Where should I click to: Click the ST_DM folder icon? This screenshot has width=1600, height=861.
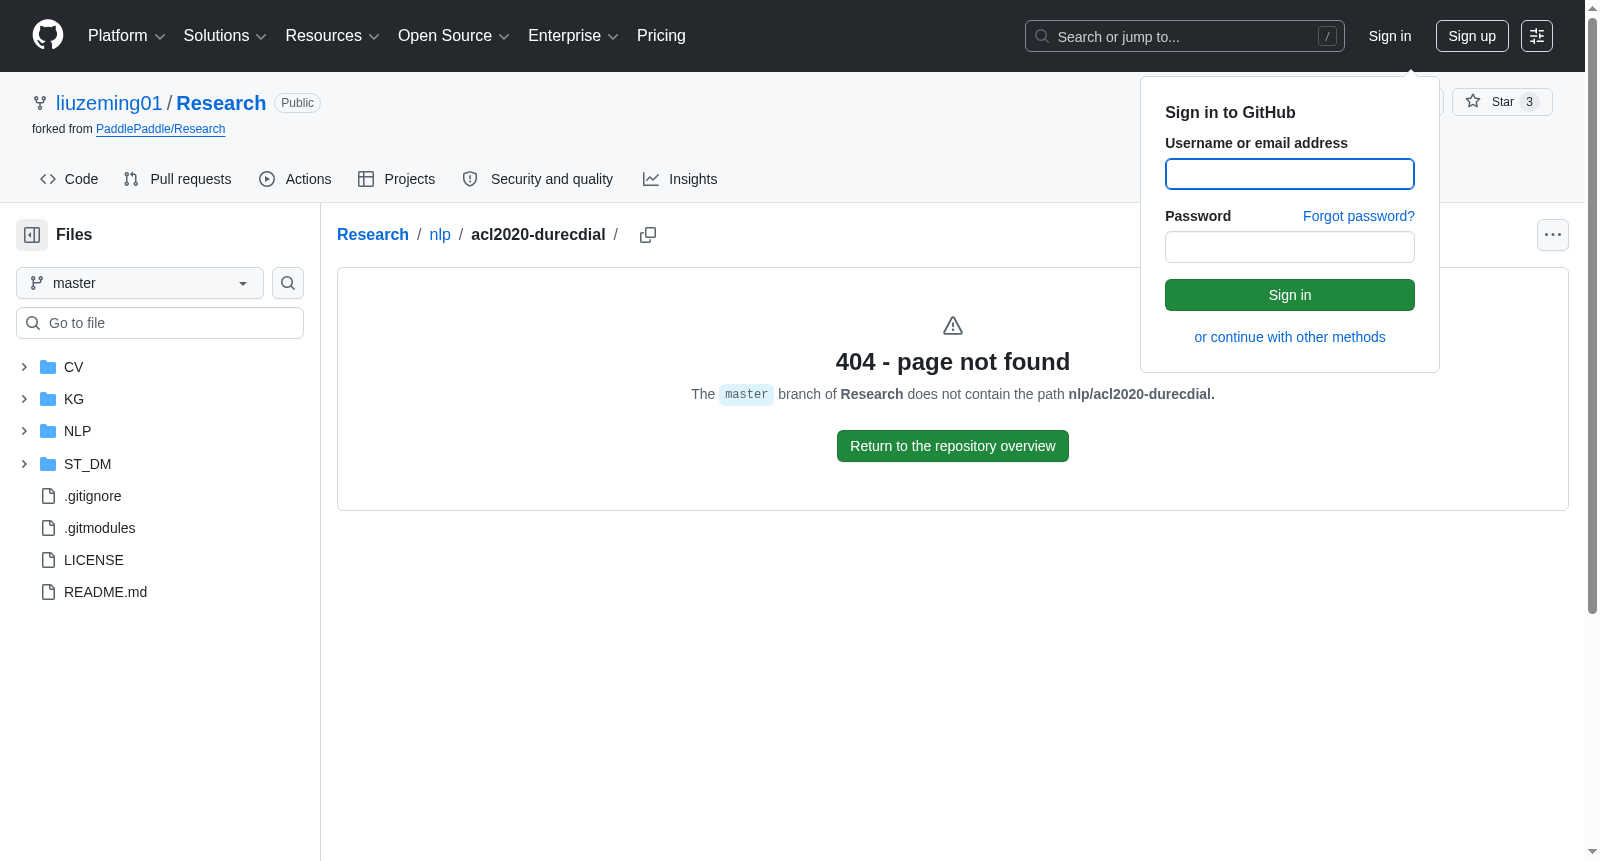[x=48, y=464]
